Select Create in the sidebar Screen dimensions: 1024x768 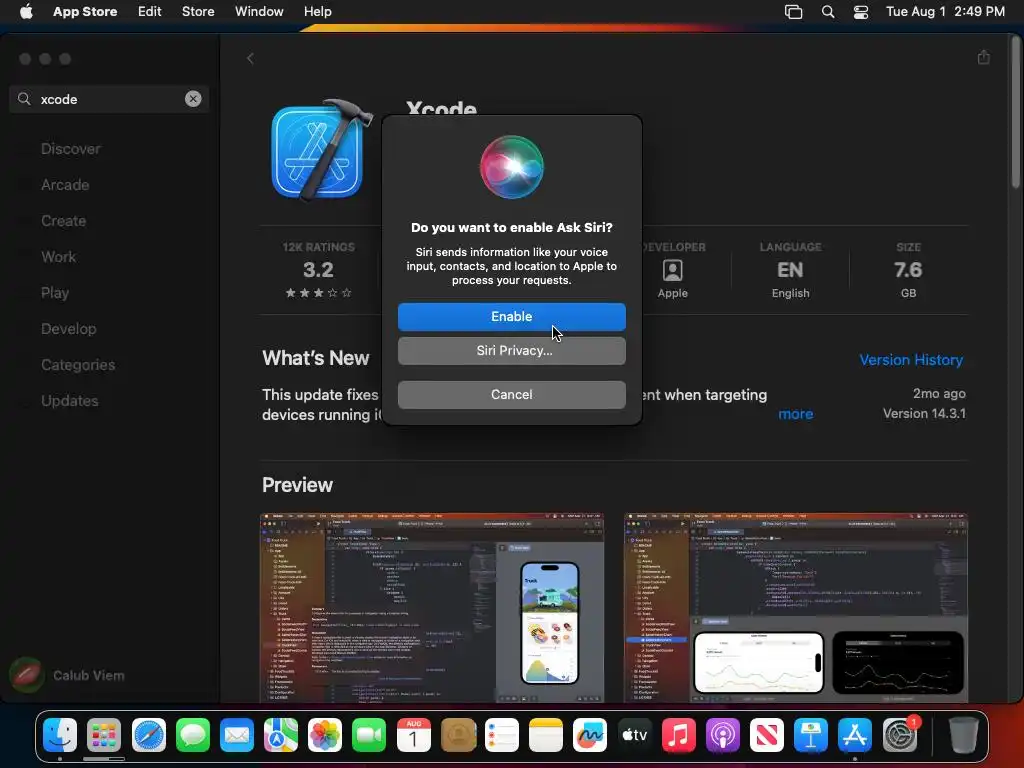(63, 221)
